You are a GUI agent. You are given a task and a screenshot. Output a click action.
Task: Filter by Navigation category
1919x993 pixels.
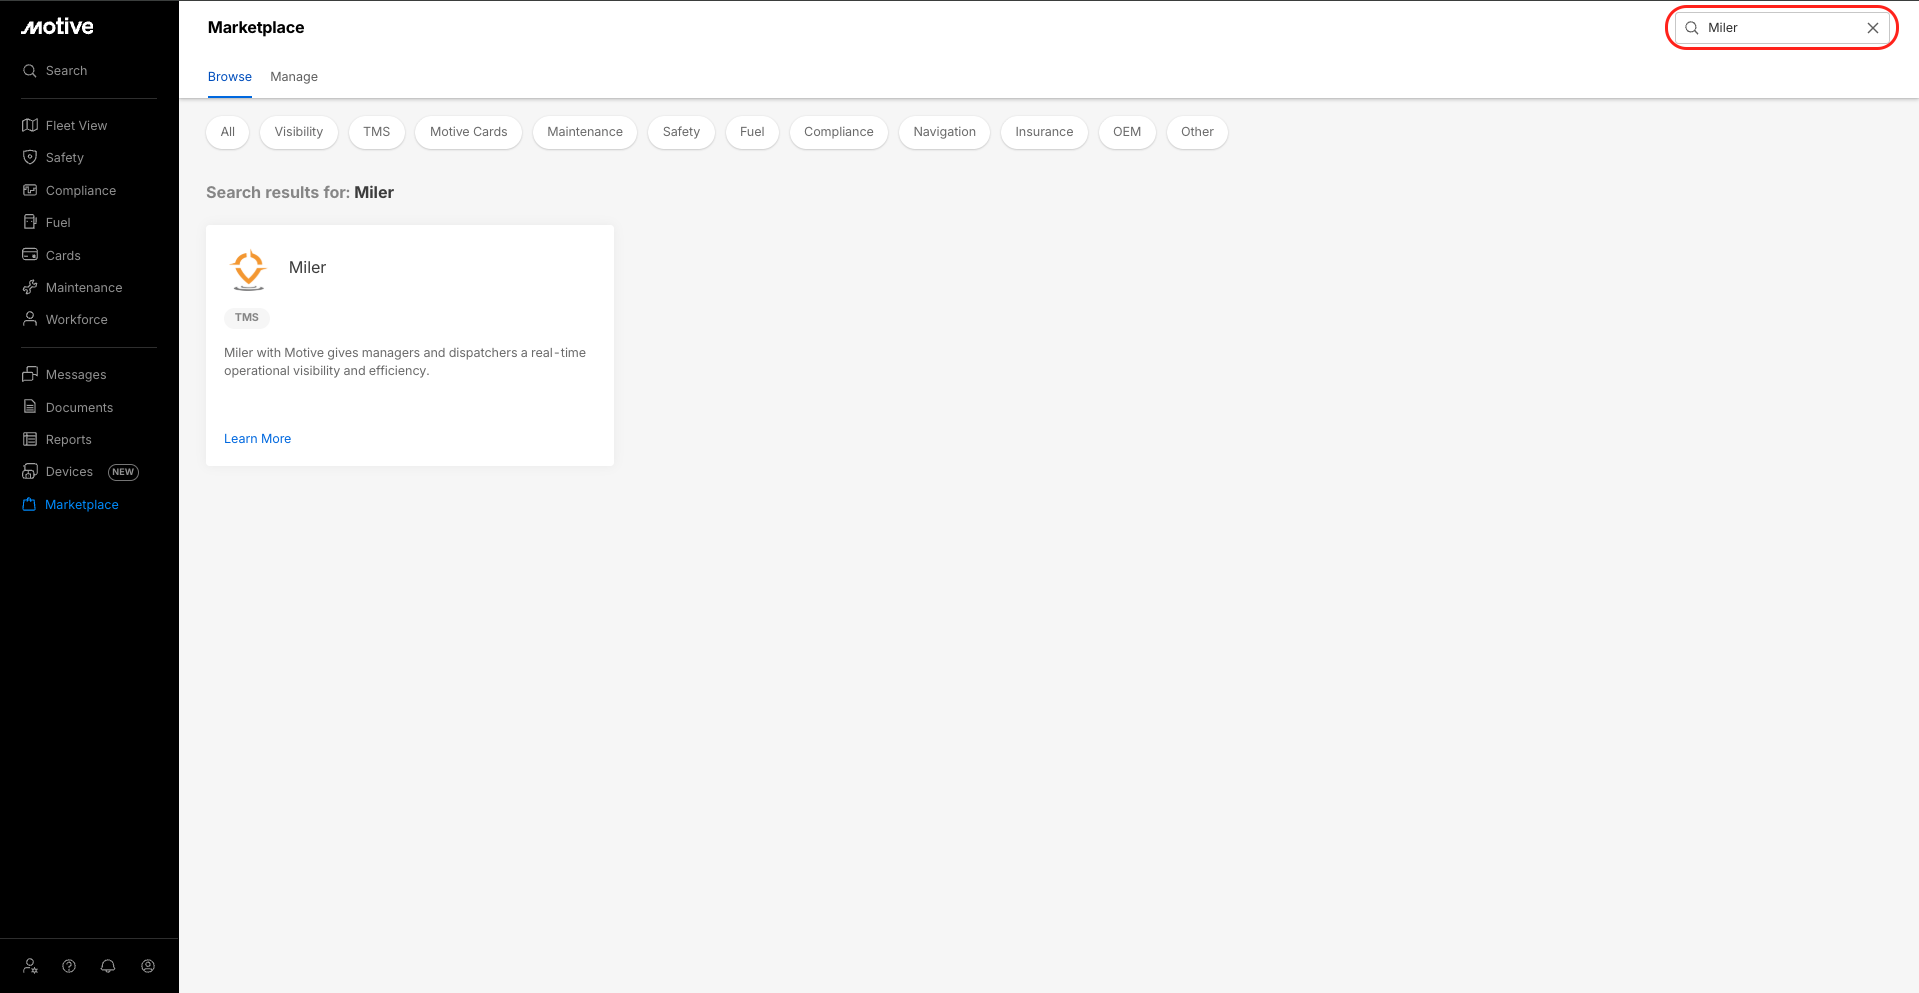click(945, 132)
